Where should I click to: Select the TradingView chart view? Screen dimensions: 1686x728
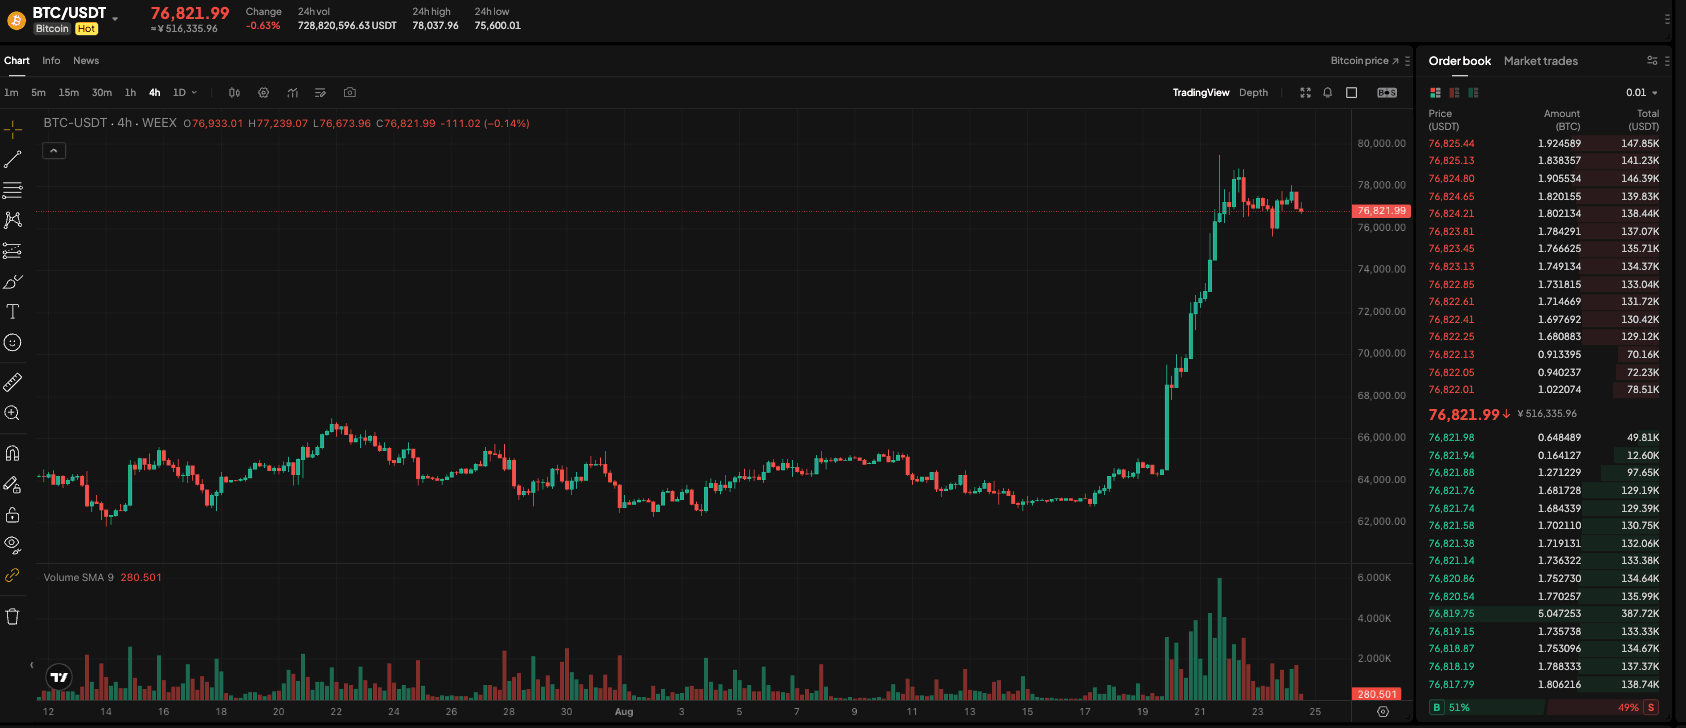[x=1201, y=92]
